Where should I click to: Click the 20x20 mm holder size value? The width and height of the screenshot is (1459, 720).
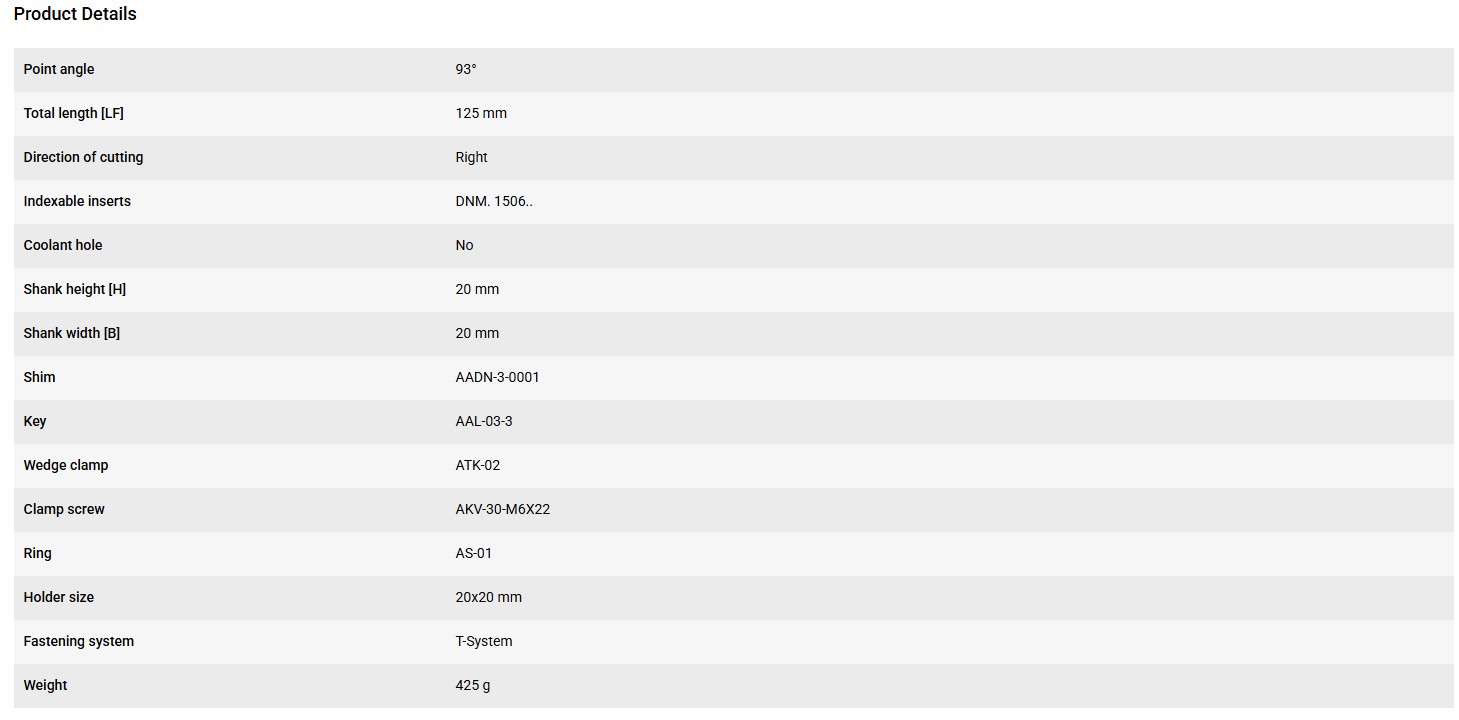coord(489,597)
